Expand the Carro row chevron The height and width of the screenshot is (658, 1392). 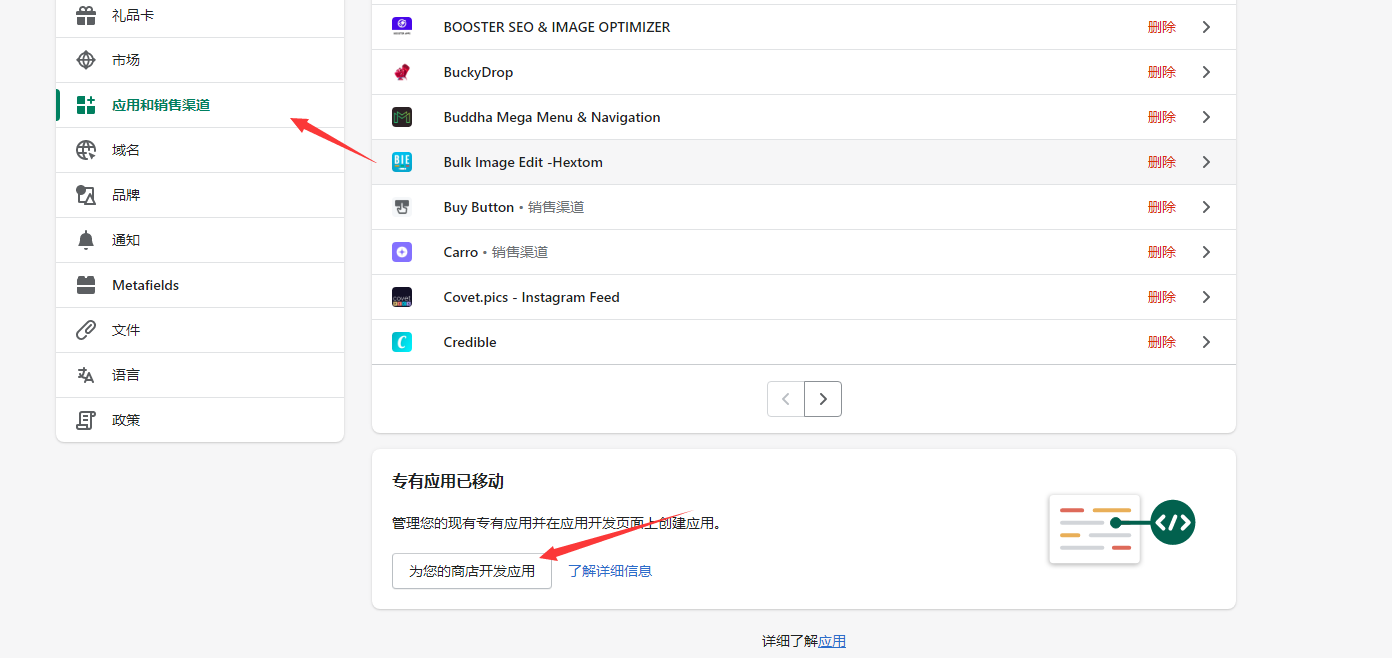[1206, 252]
